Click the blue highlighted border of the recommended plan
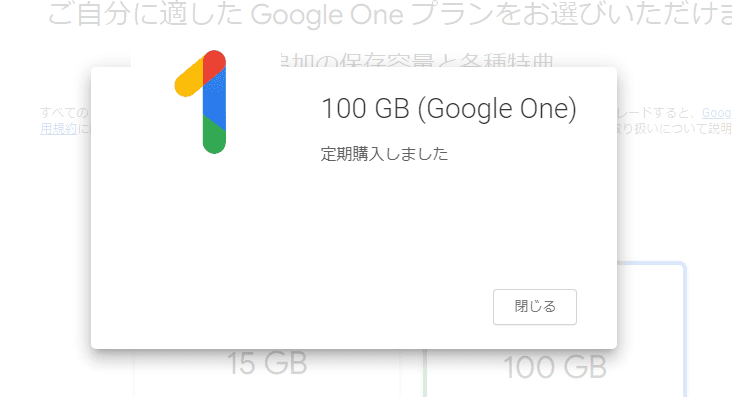Image resolution: width=732 pixels, height=397 pixels. tap(684, 327)
